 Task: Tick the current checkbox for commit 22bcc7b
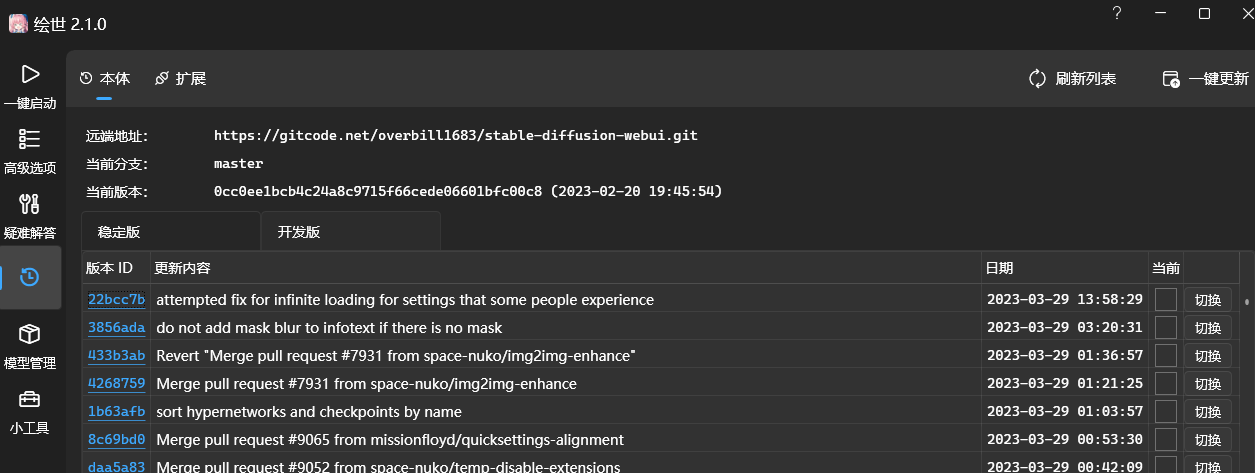tap(1166, 300)
